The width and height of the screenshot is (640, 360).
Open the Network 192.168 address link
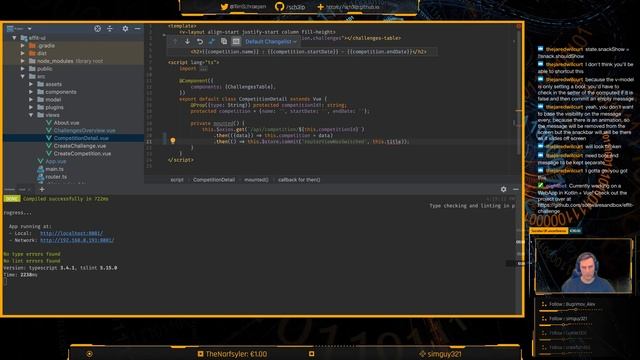(77, 240)
